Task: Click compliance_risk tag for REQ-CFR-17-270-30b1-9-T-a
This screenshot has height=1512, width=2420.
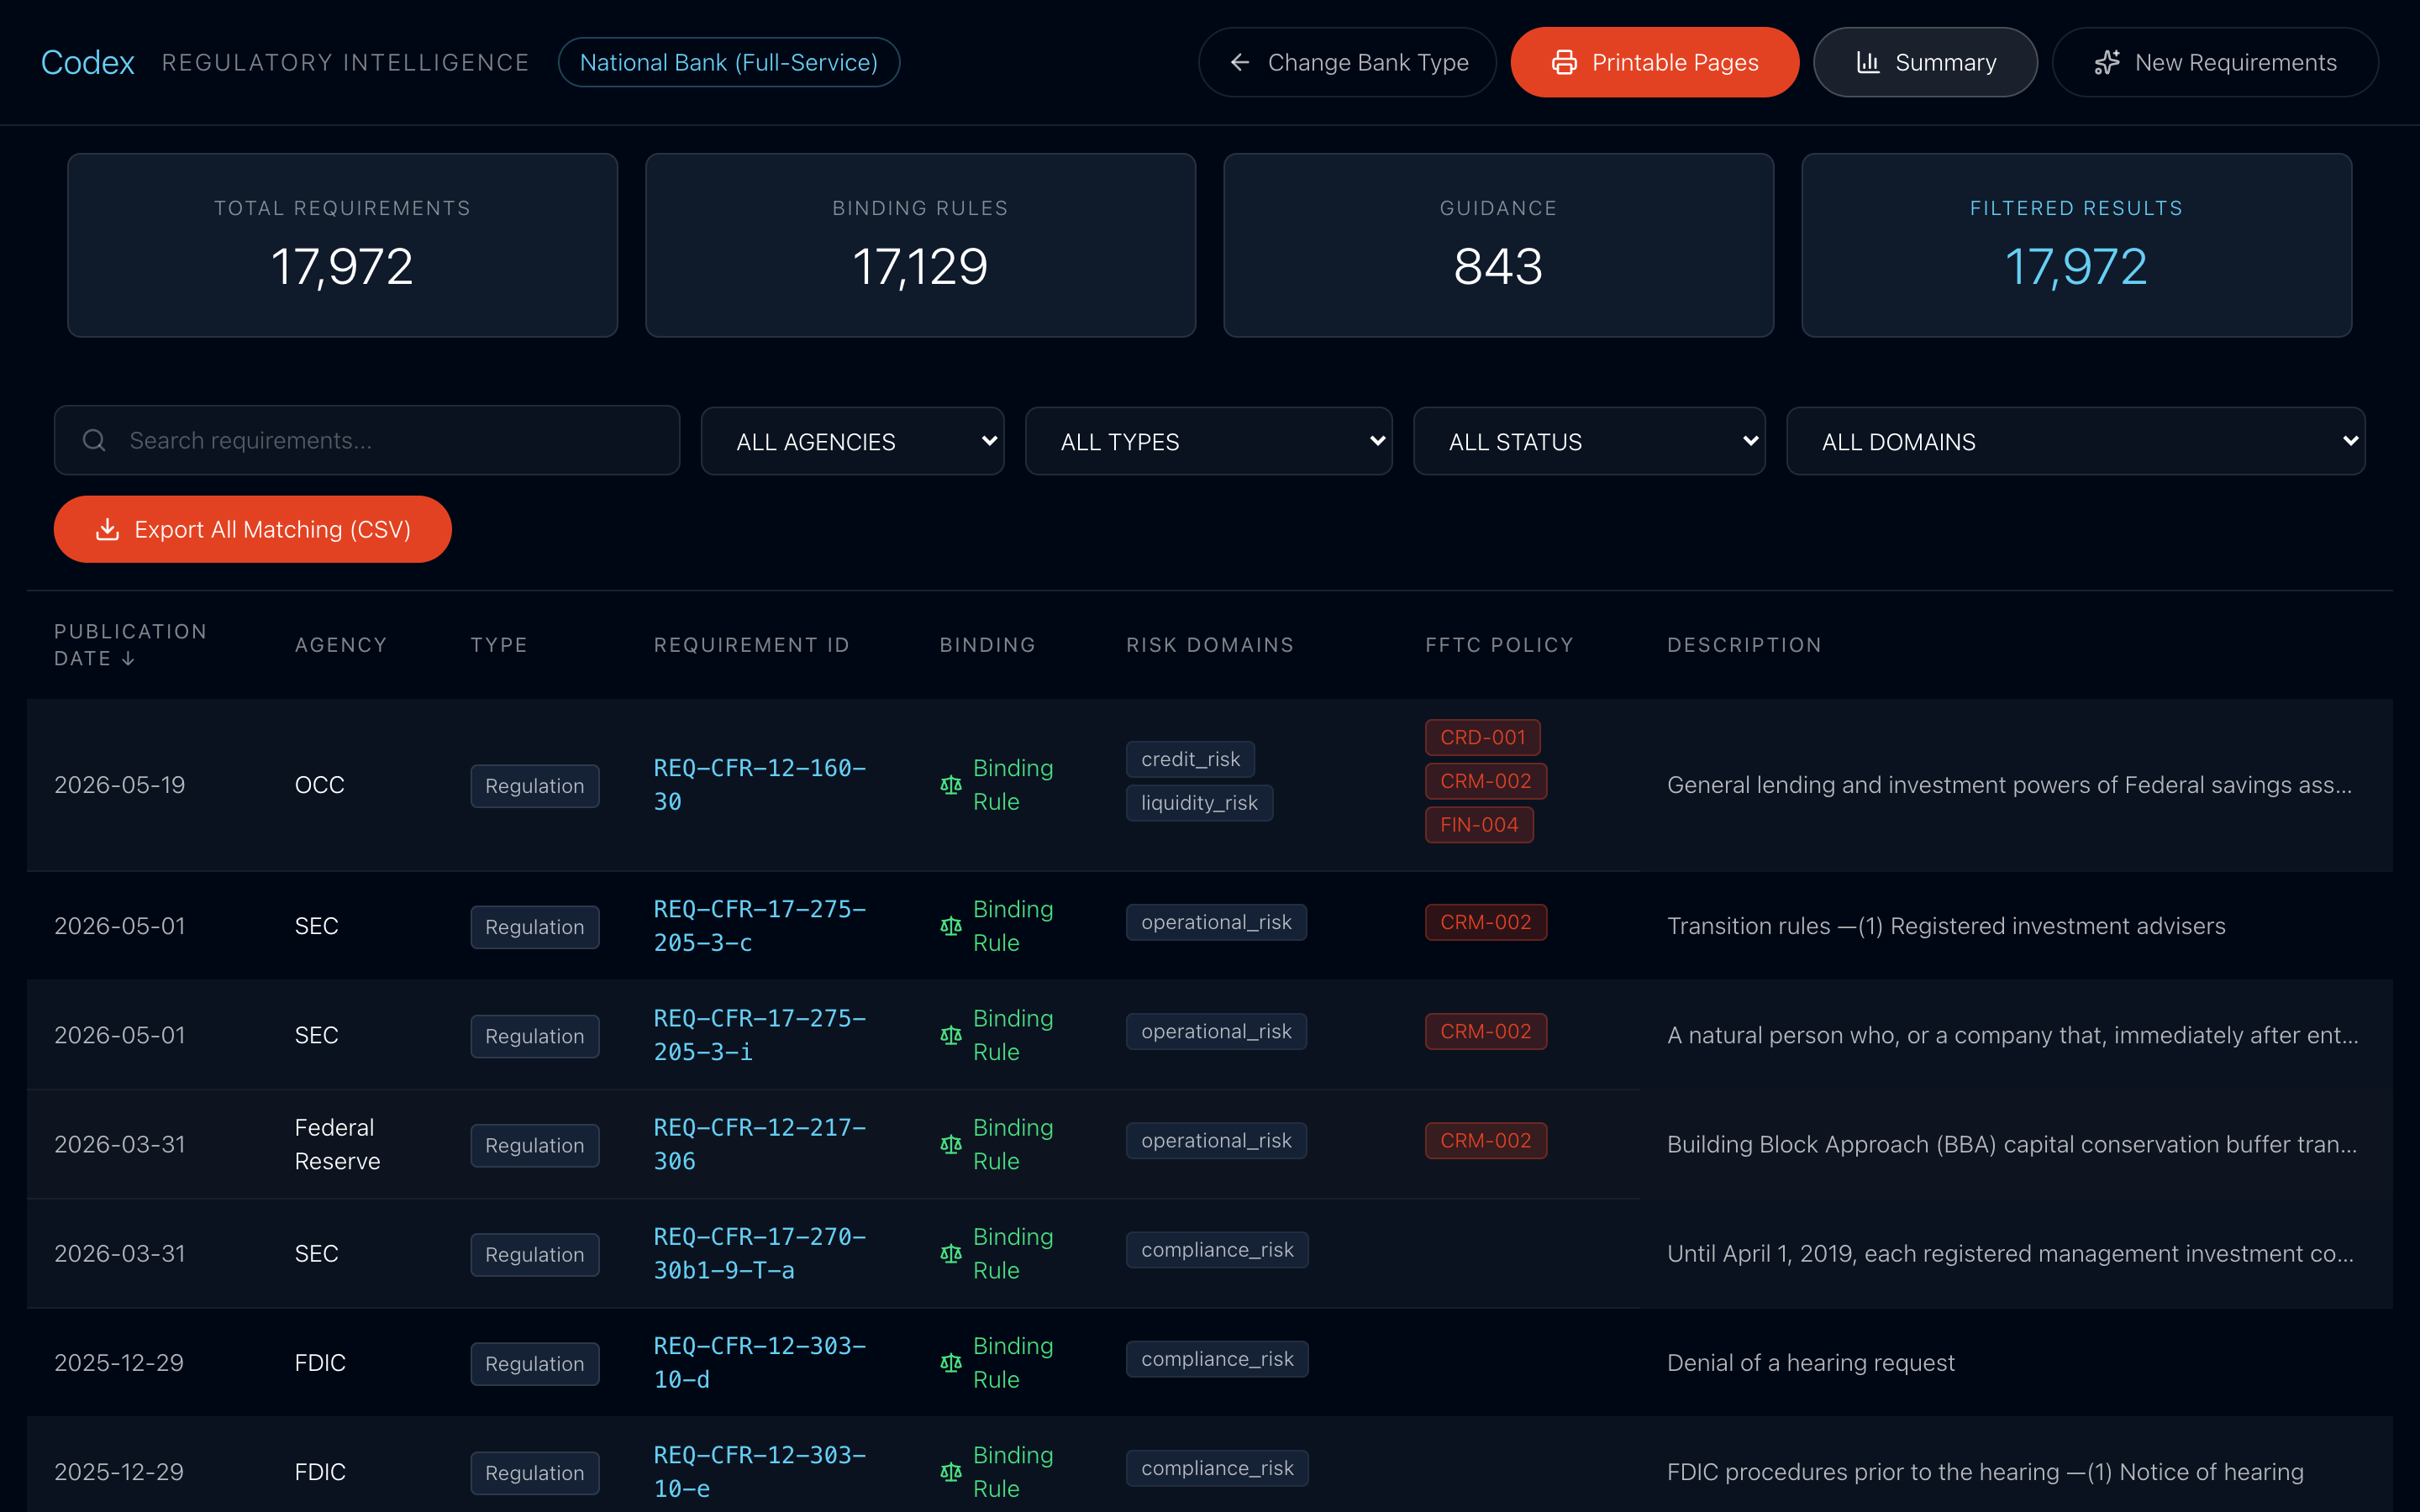Action: point(1217,1250)
